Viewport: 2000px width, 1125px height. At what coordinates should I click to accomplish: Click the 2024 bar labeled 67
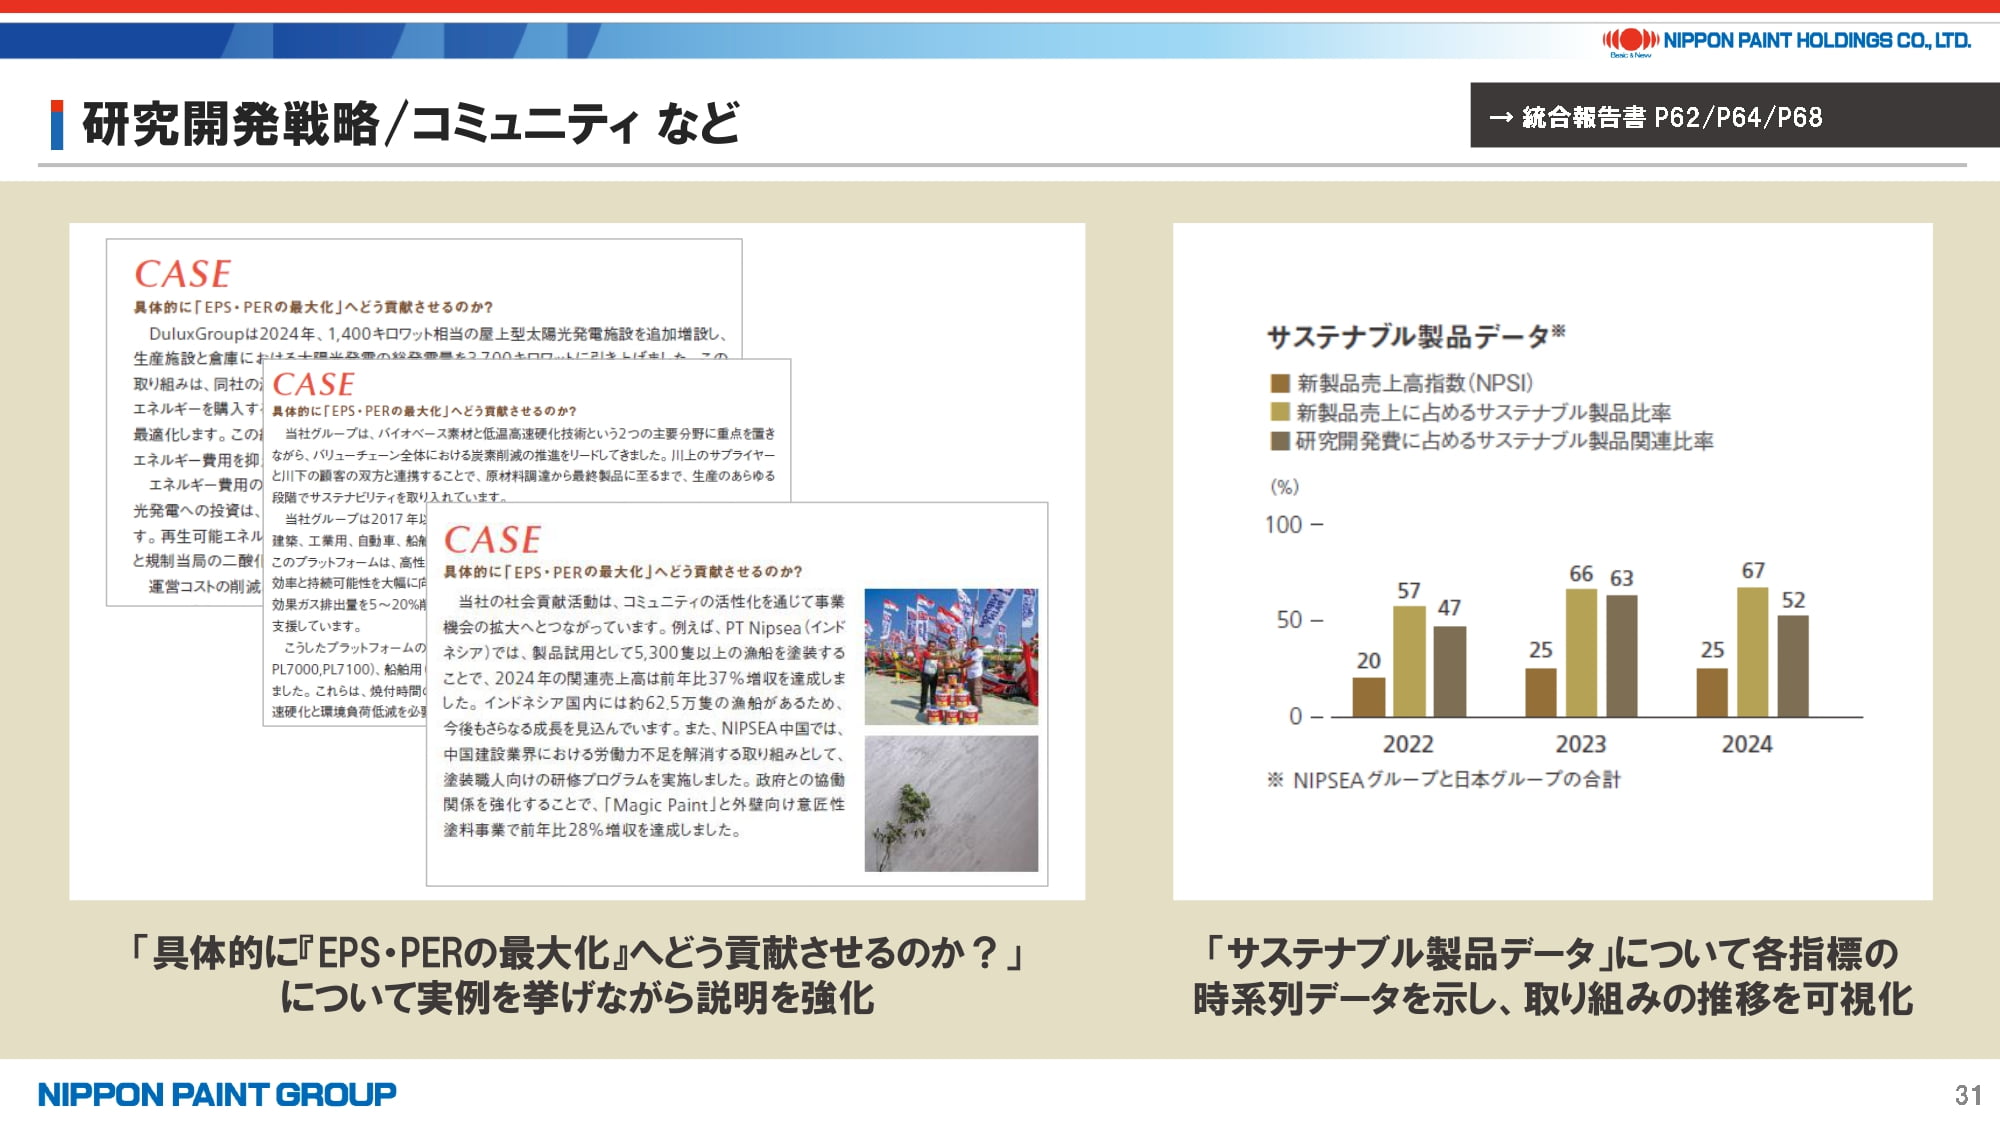click(x=1753, y=652)
